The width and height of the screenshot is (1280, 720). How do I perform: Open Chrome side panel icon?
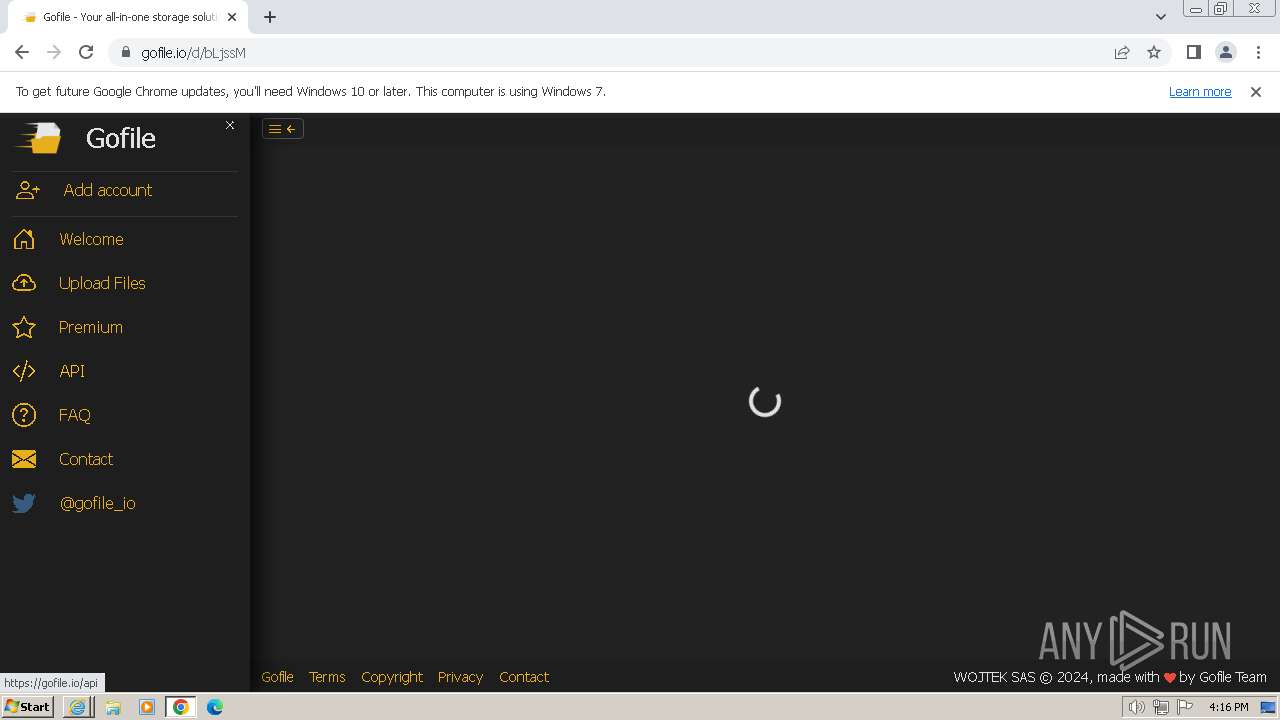[x=1194, y=52]
